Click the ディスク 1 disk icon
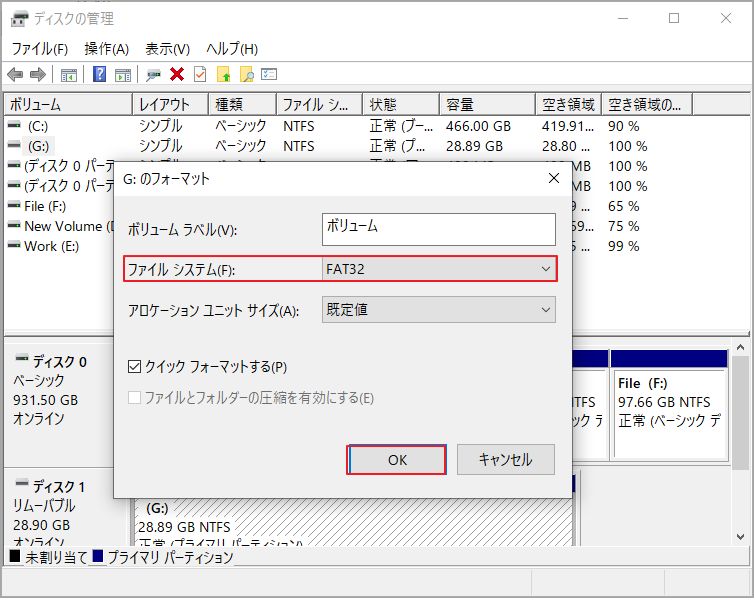This screenshot has height=598, width=754. 22,483
